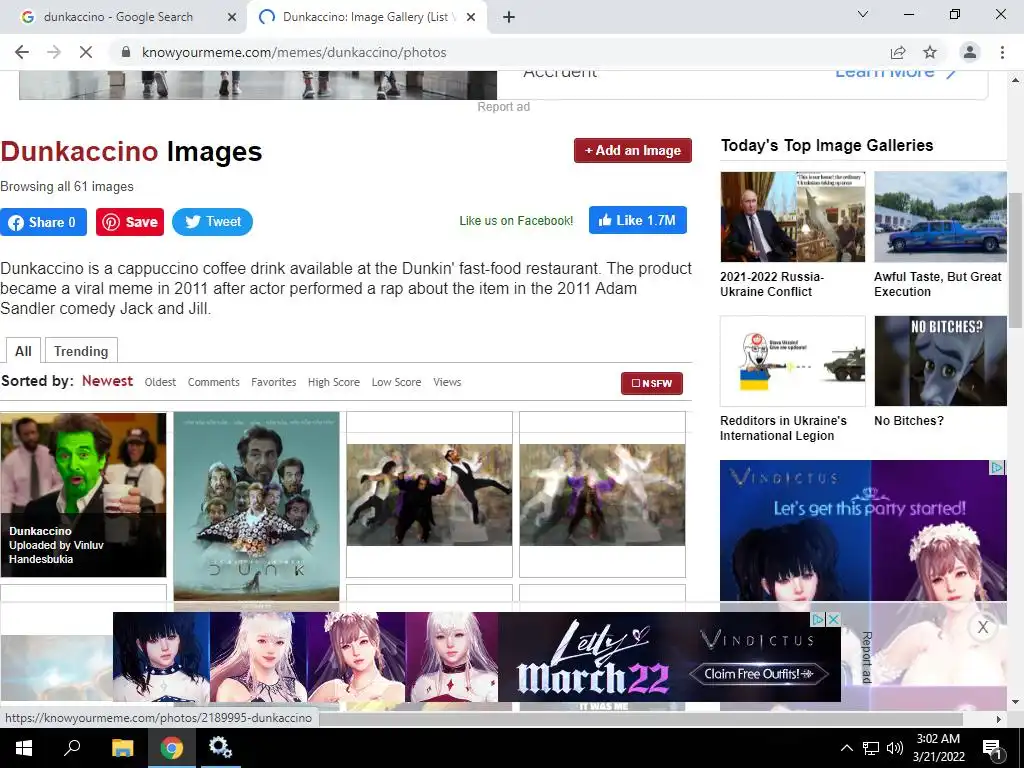Open Chrome profile menu
This screenshot has width=1024, height=768.
970,52
